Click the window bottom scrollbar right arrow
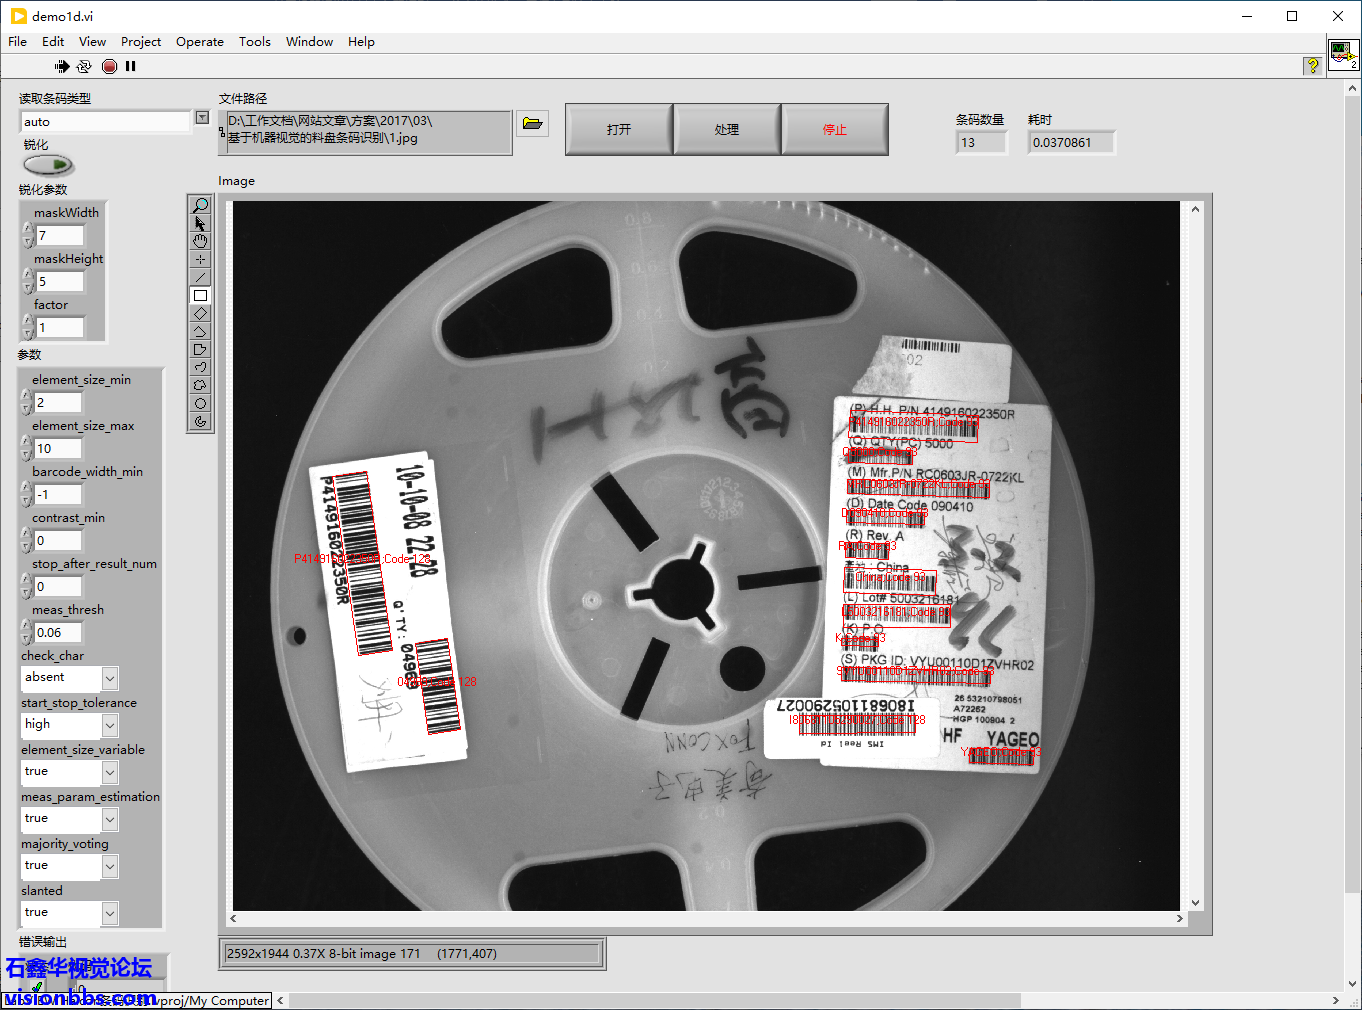The width and height of the screenshot is (1362, 1010). 1335,1000
